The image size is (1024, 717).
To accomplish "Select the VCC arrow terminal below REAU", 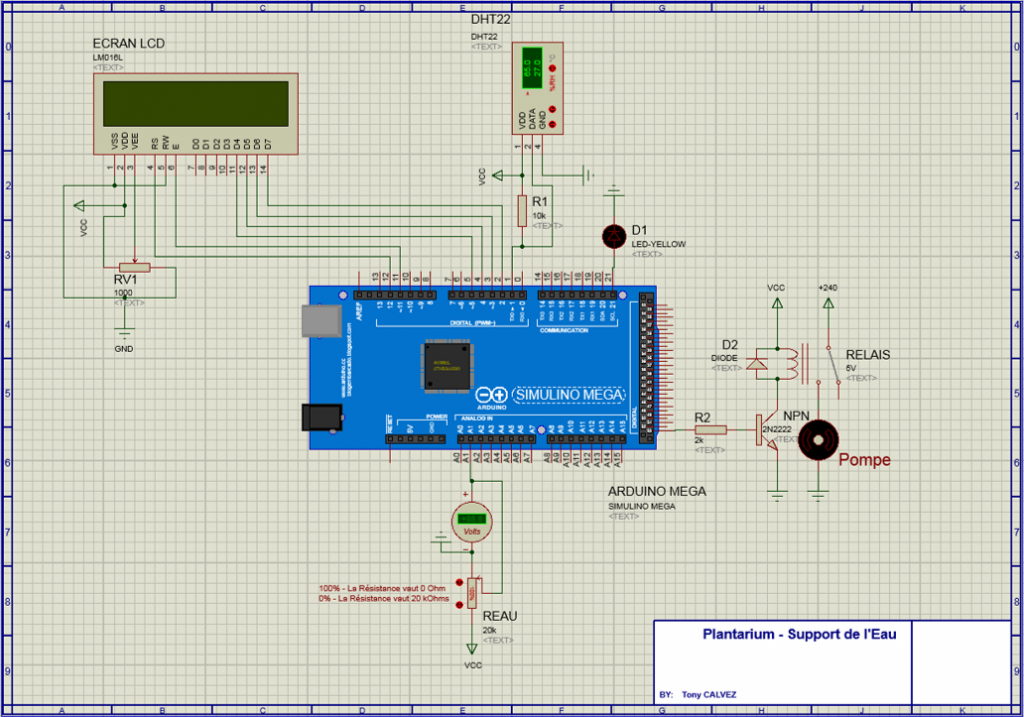I will pyautogui.click(x=472, y=649).
